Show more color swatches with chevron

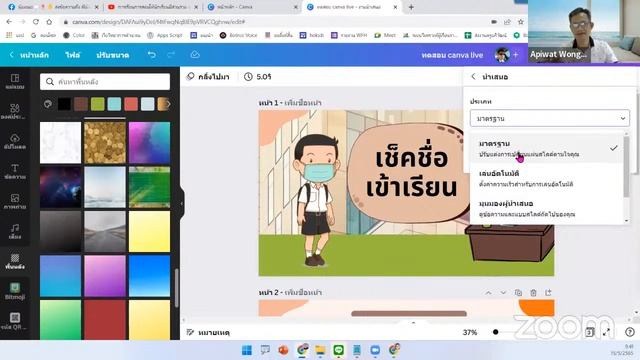(x=168, y=104)
